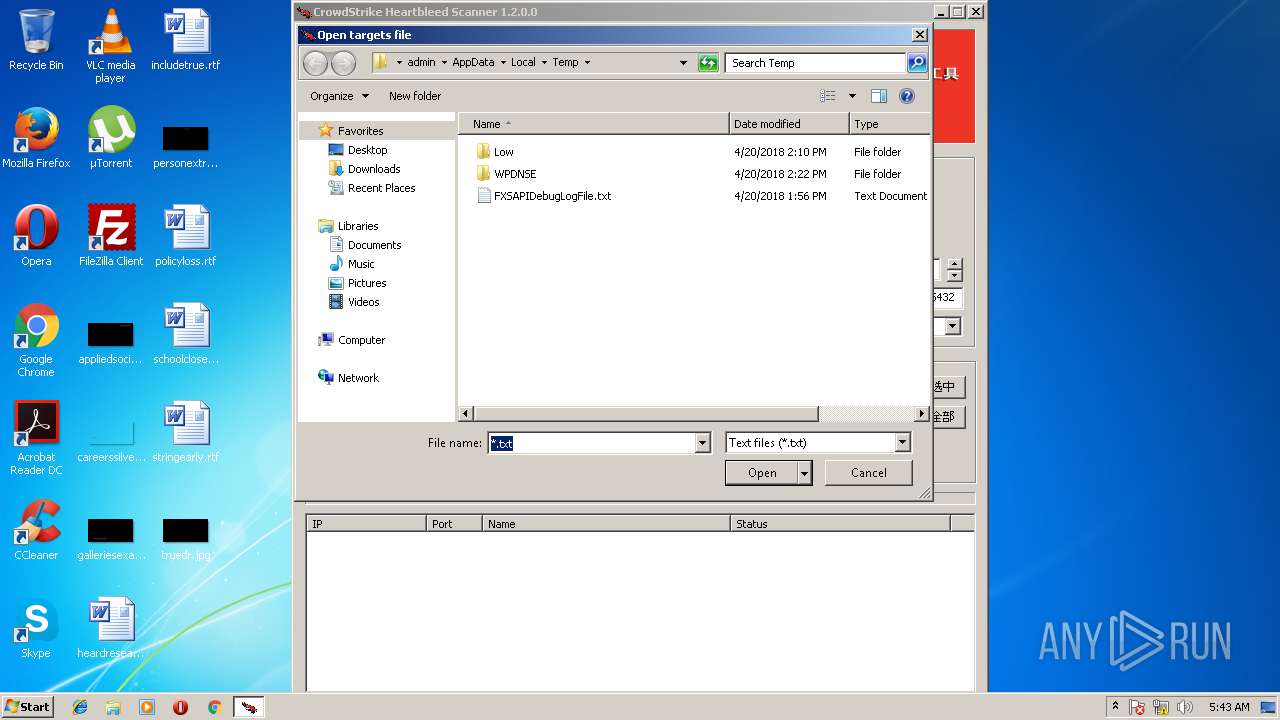The image size is (1280, 720).
Task: Select Computer in navigation pane
Action: click(361, 340)
